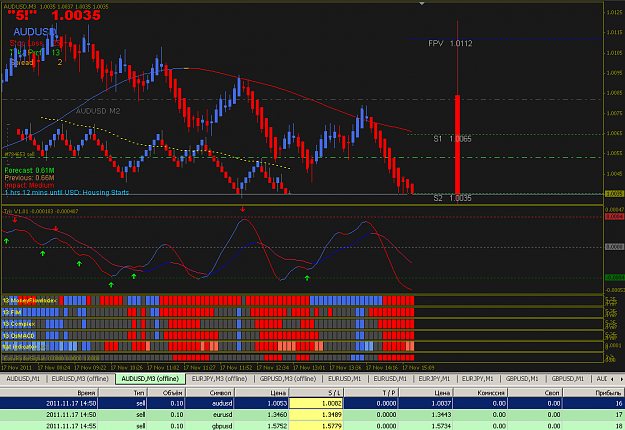
Task: Click the tab strip scroll-right arrow
Action: tap(621, 379)
